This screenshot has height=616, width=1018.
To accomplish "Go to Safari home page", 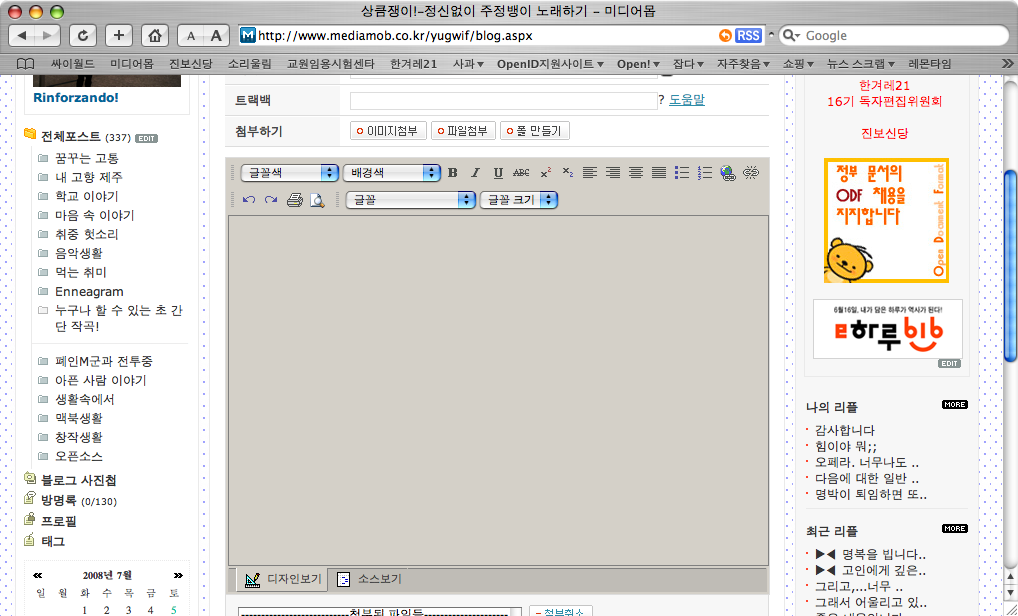I will [x=155, y=36].
